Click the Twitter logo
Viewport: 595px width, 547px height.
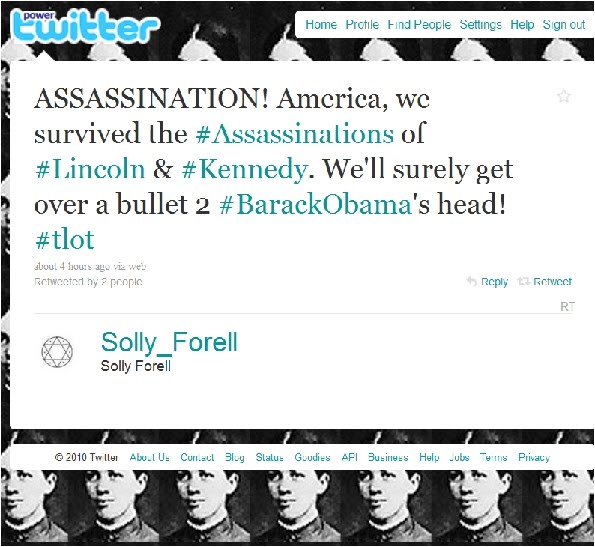[x=85, y=26]
